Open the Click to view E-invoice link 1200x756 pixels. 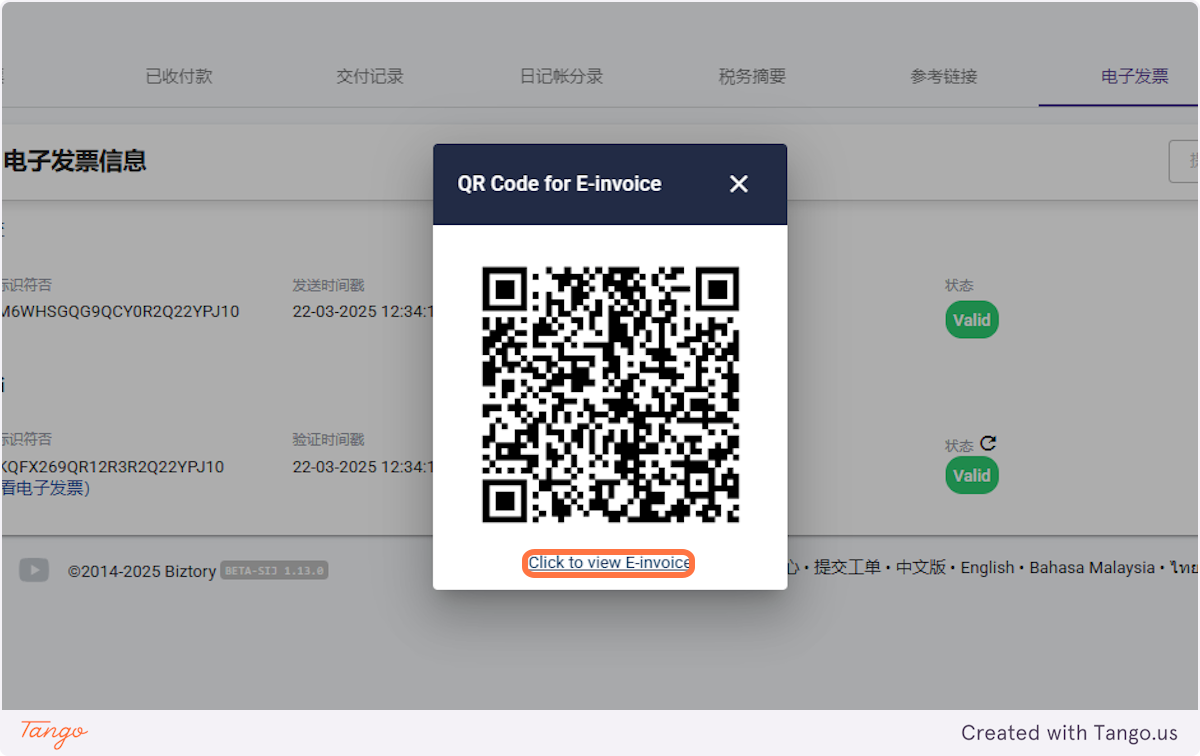609,563
